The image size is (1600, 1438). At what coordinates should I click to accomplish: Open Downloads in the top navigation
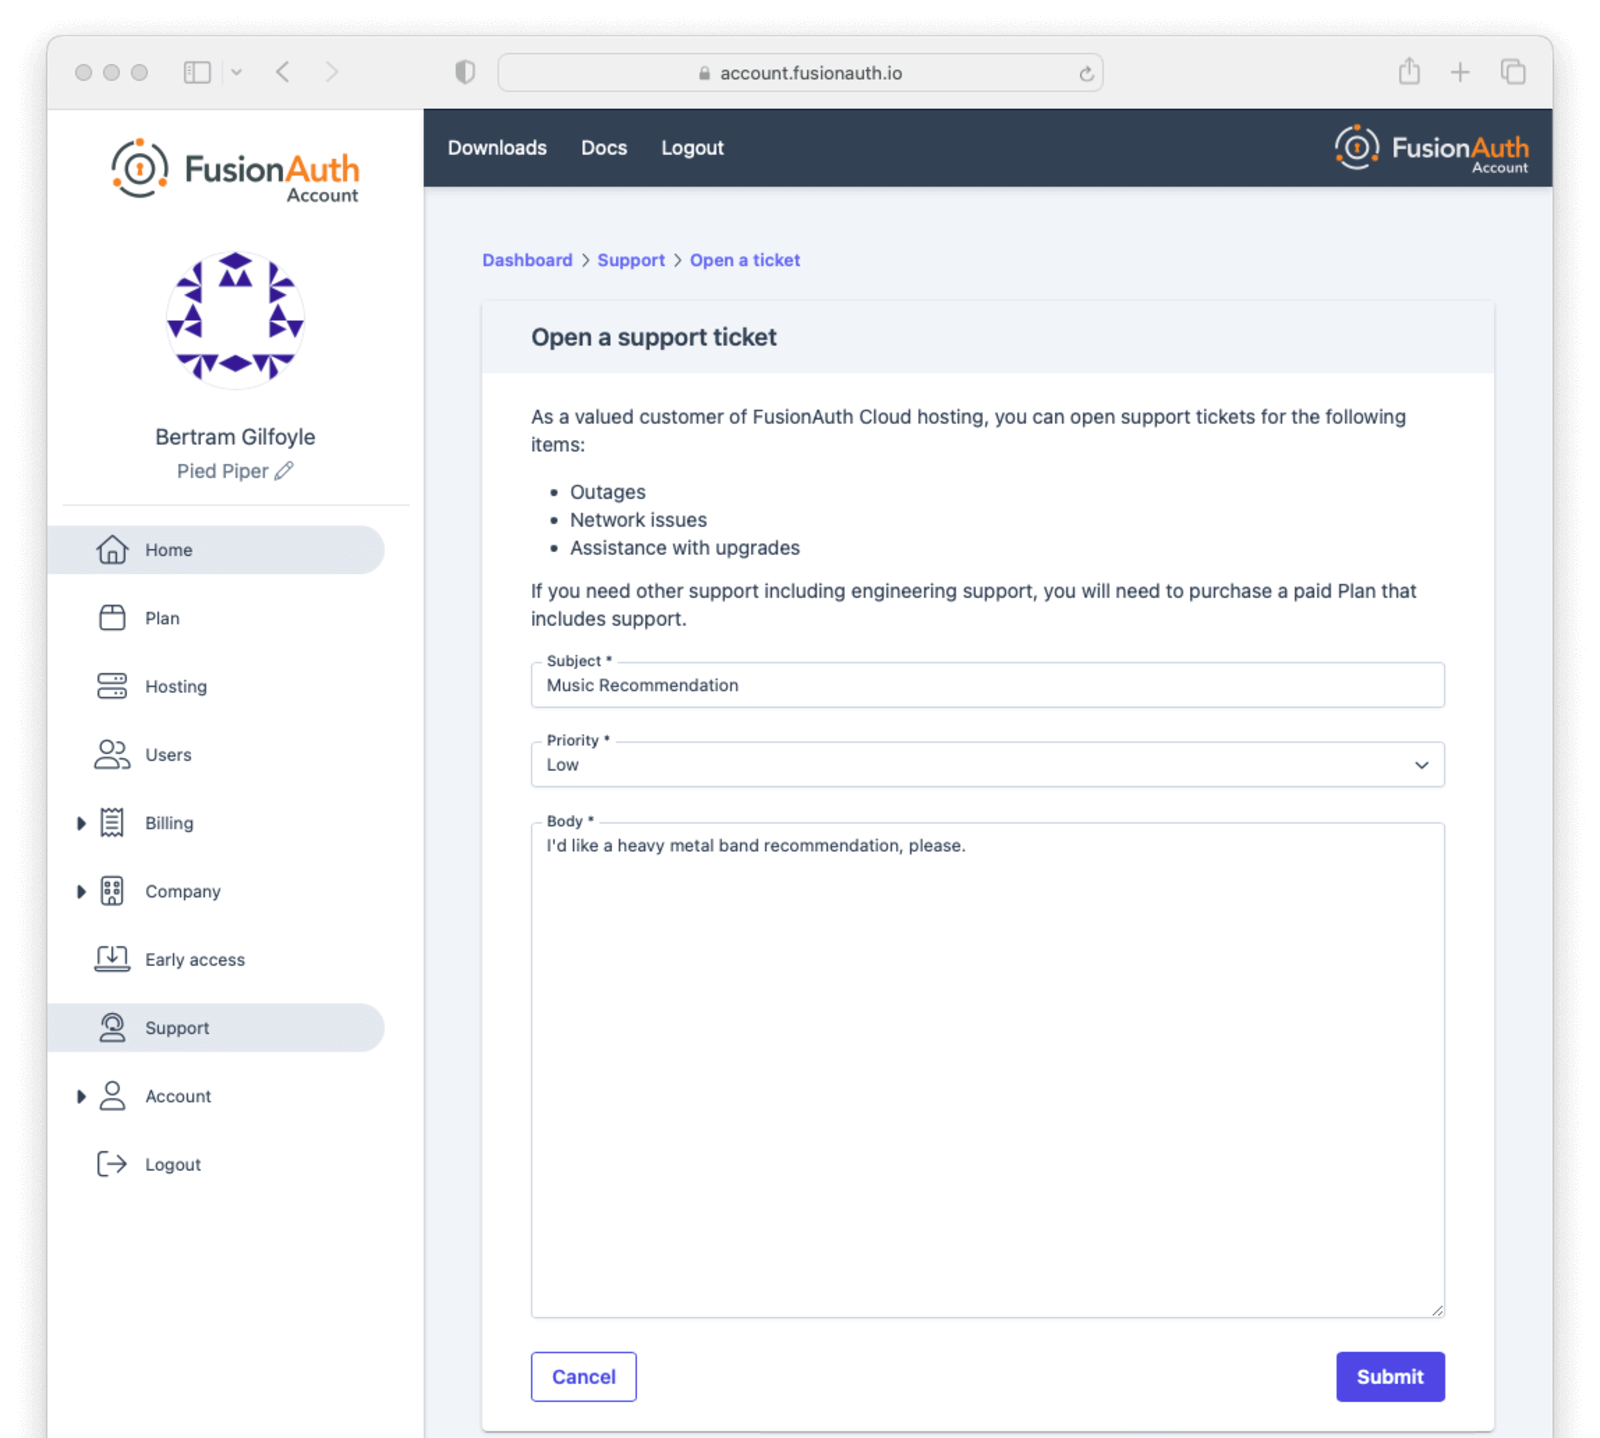(497, 148)
